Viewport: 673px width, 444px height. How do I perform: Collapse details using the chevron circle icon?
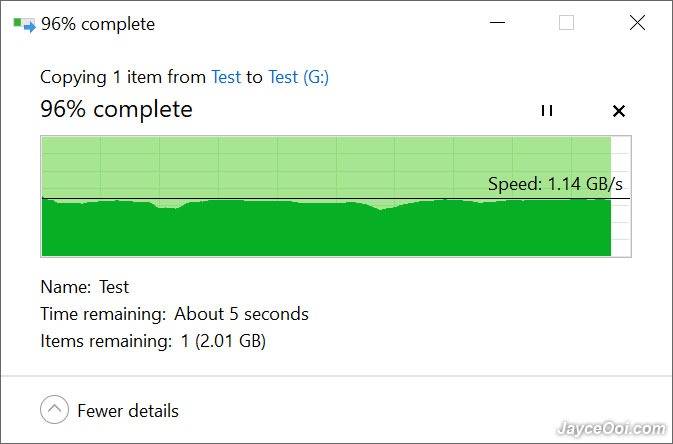(x=55, y=409)
